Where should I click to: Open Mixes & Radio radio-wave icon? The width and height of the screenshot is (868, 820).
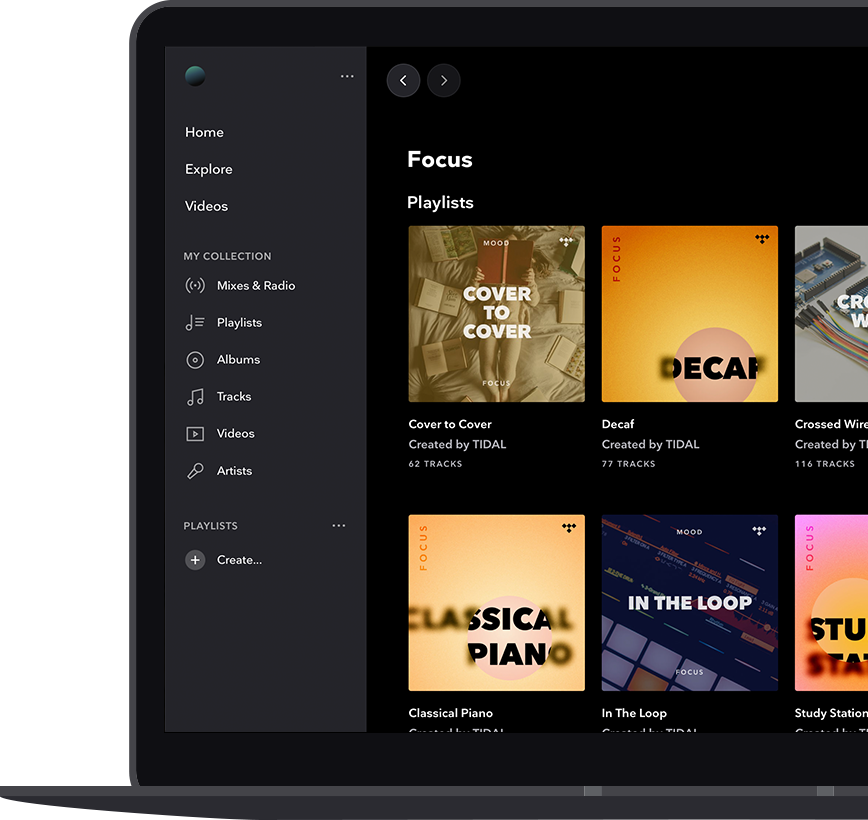click(x=195, y=286)
